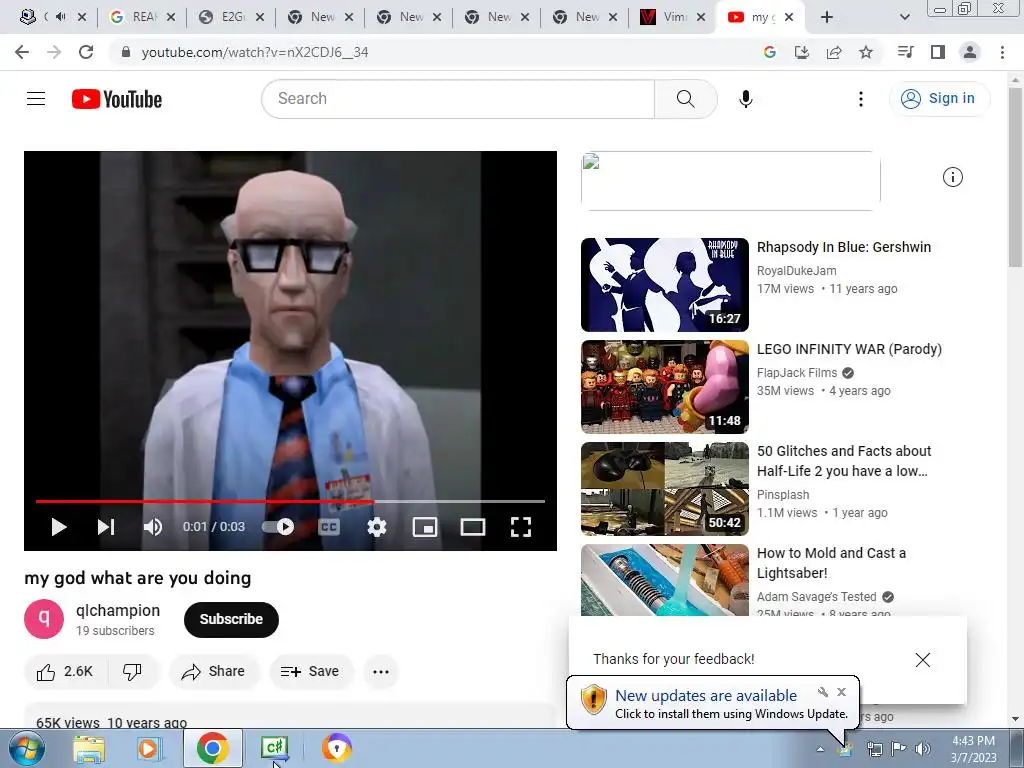Image resolution: width=1024 pixels, height=768 pixels.
Task: Open YouTube settings three-dot menu
Action: 861,99
